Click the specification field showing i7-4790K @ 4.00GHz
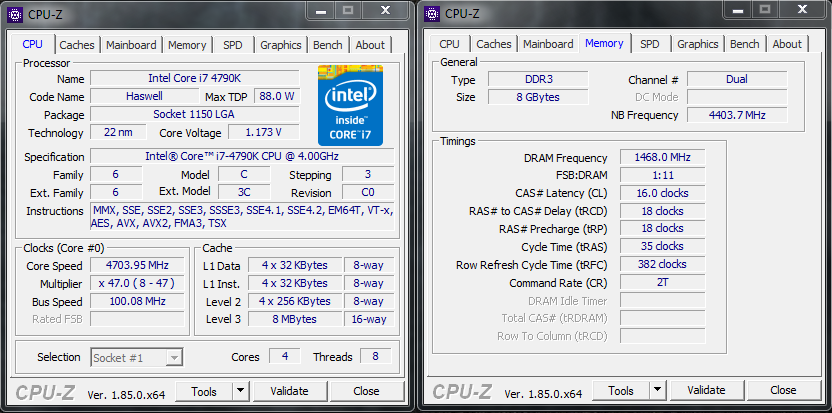 [242, 157]
